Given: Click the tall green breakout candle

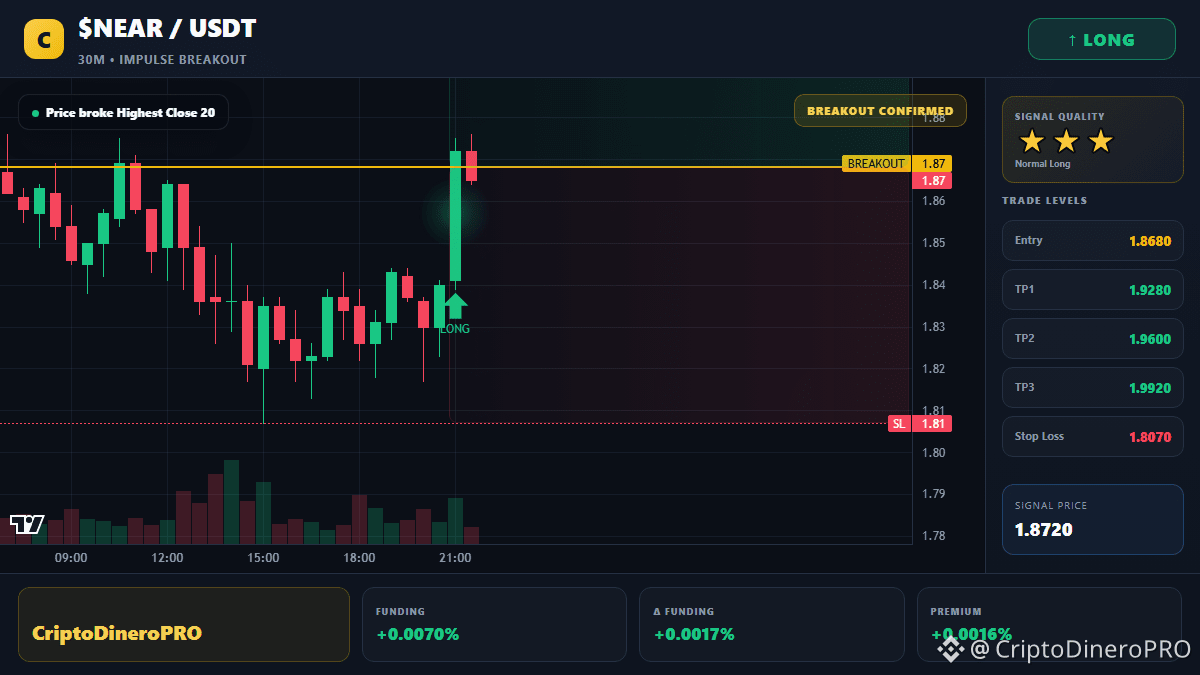Looking at the screenshot, I should click(x=455, y=216).
